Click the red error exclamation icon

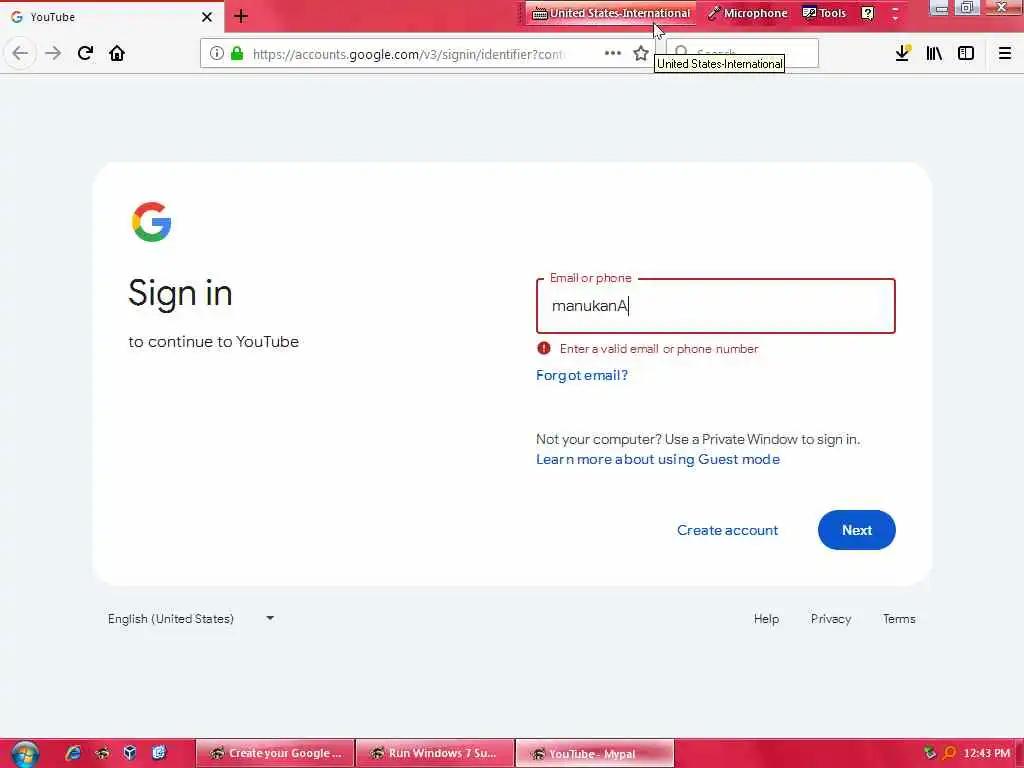pyautogui.click(x=543, y=348)
